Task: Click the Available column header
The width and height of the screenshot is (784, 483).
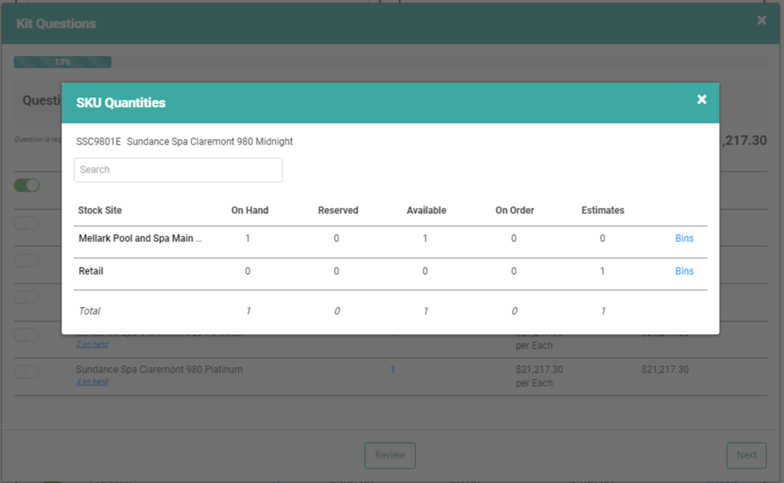Action: [x=426, y=211]
